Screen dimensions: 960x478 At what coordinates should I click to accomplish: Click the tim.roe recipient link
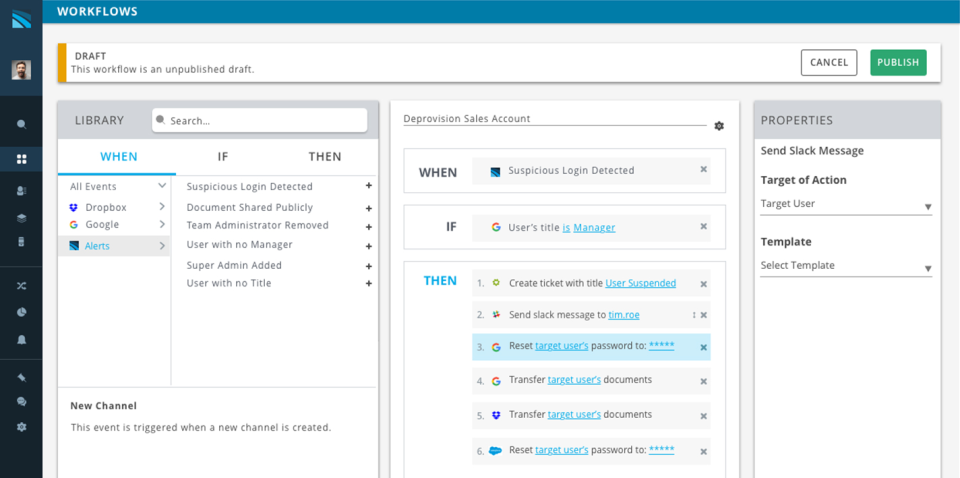coord(624,315)
